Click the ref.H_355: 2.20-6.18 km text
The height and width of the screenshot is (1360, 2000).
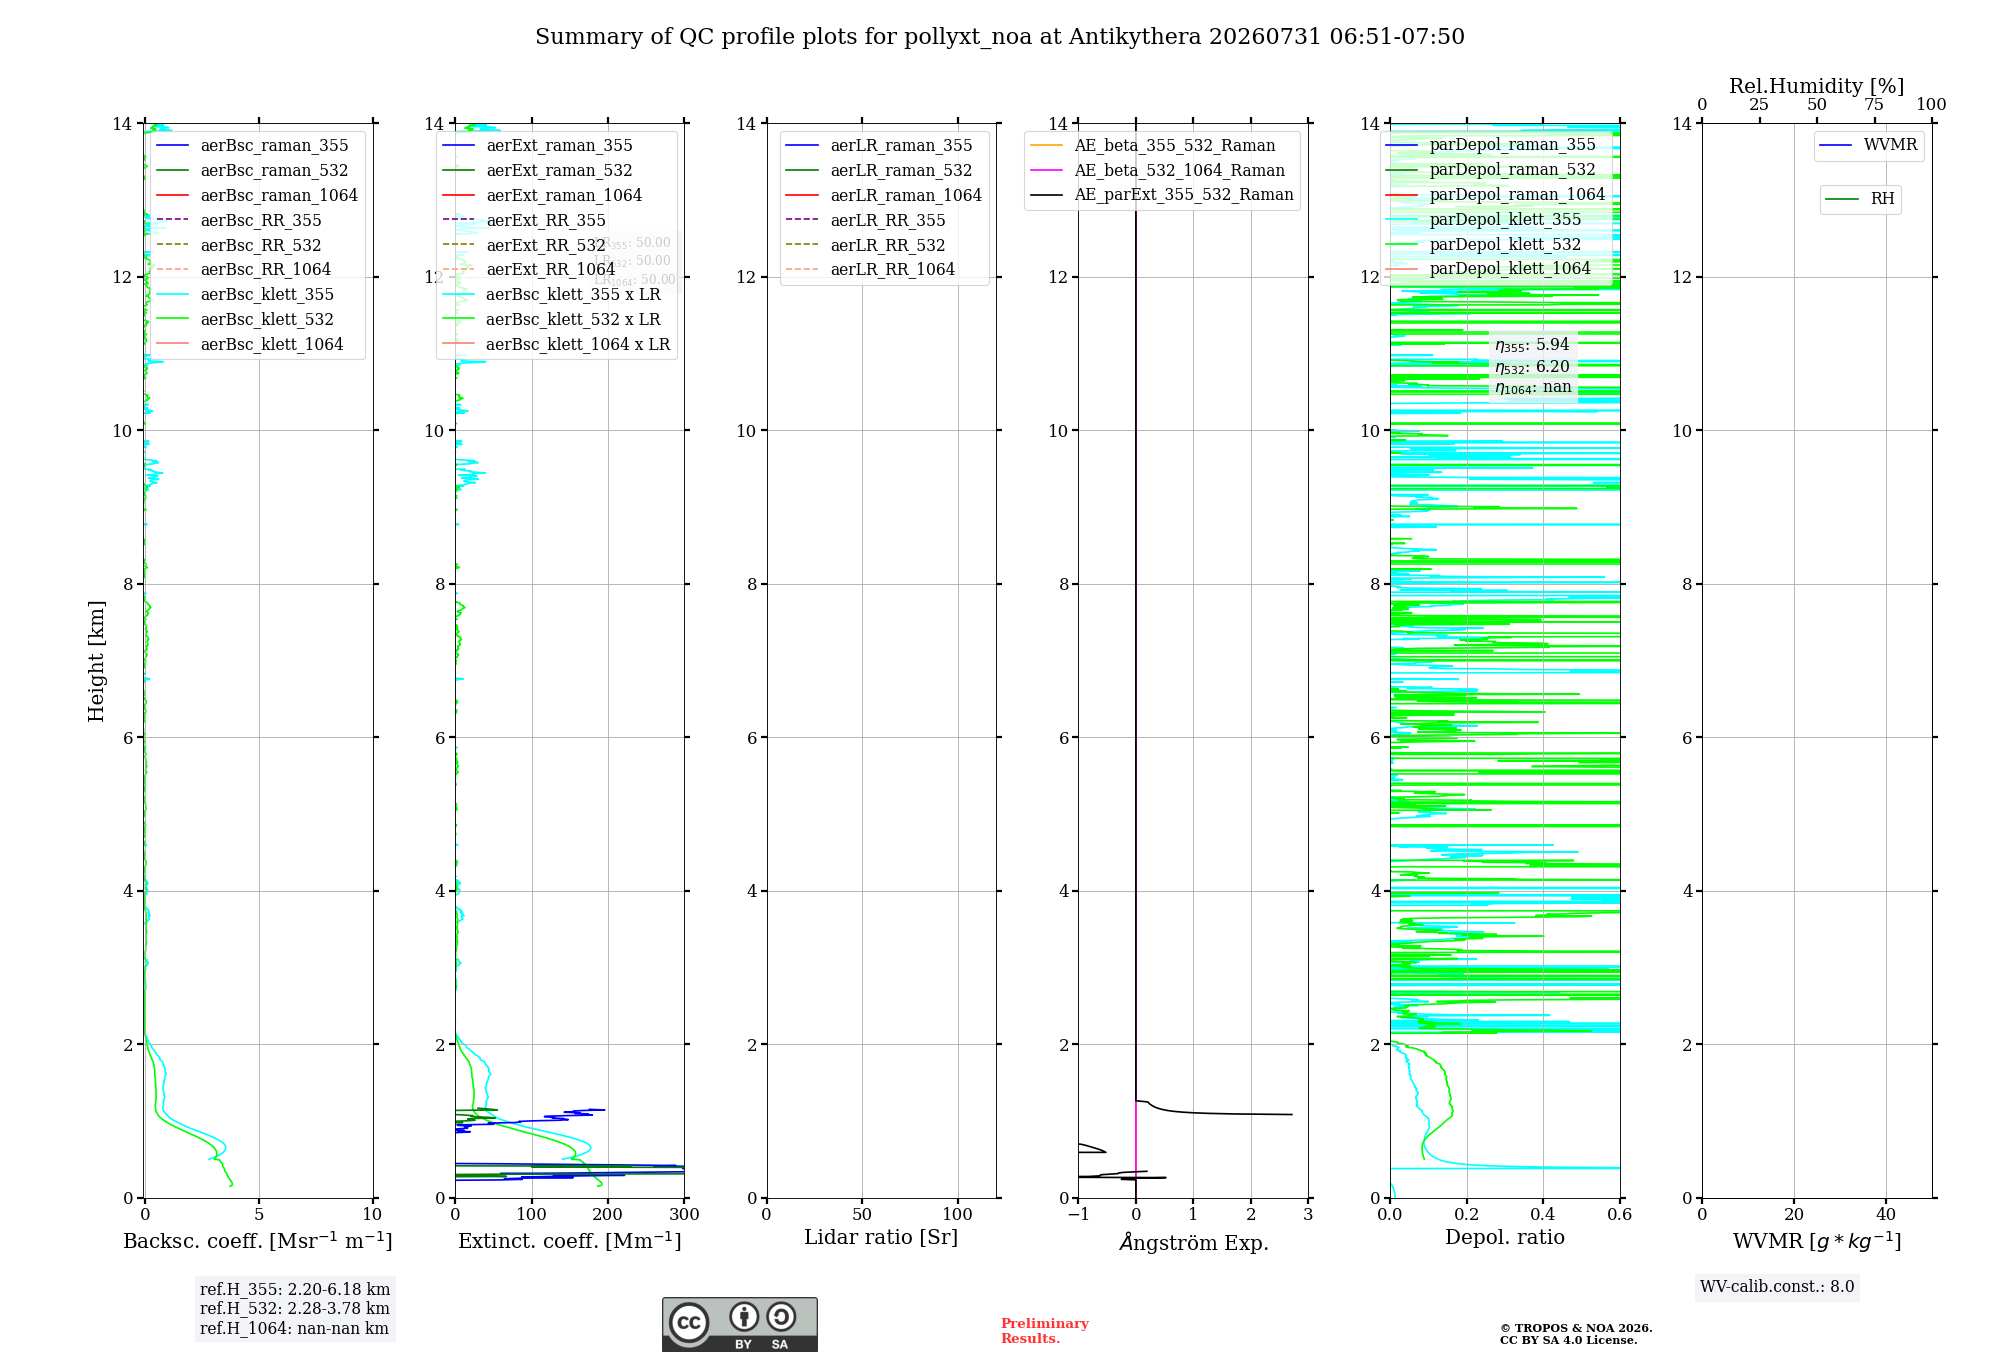coord(295,1290)
